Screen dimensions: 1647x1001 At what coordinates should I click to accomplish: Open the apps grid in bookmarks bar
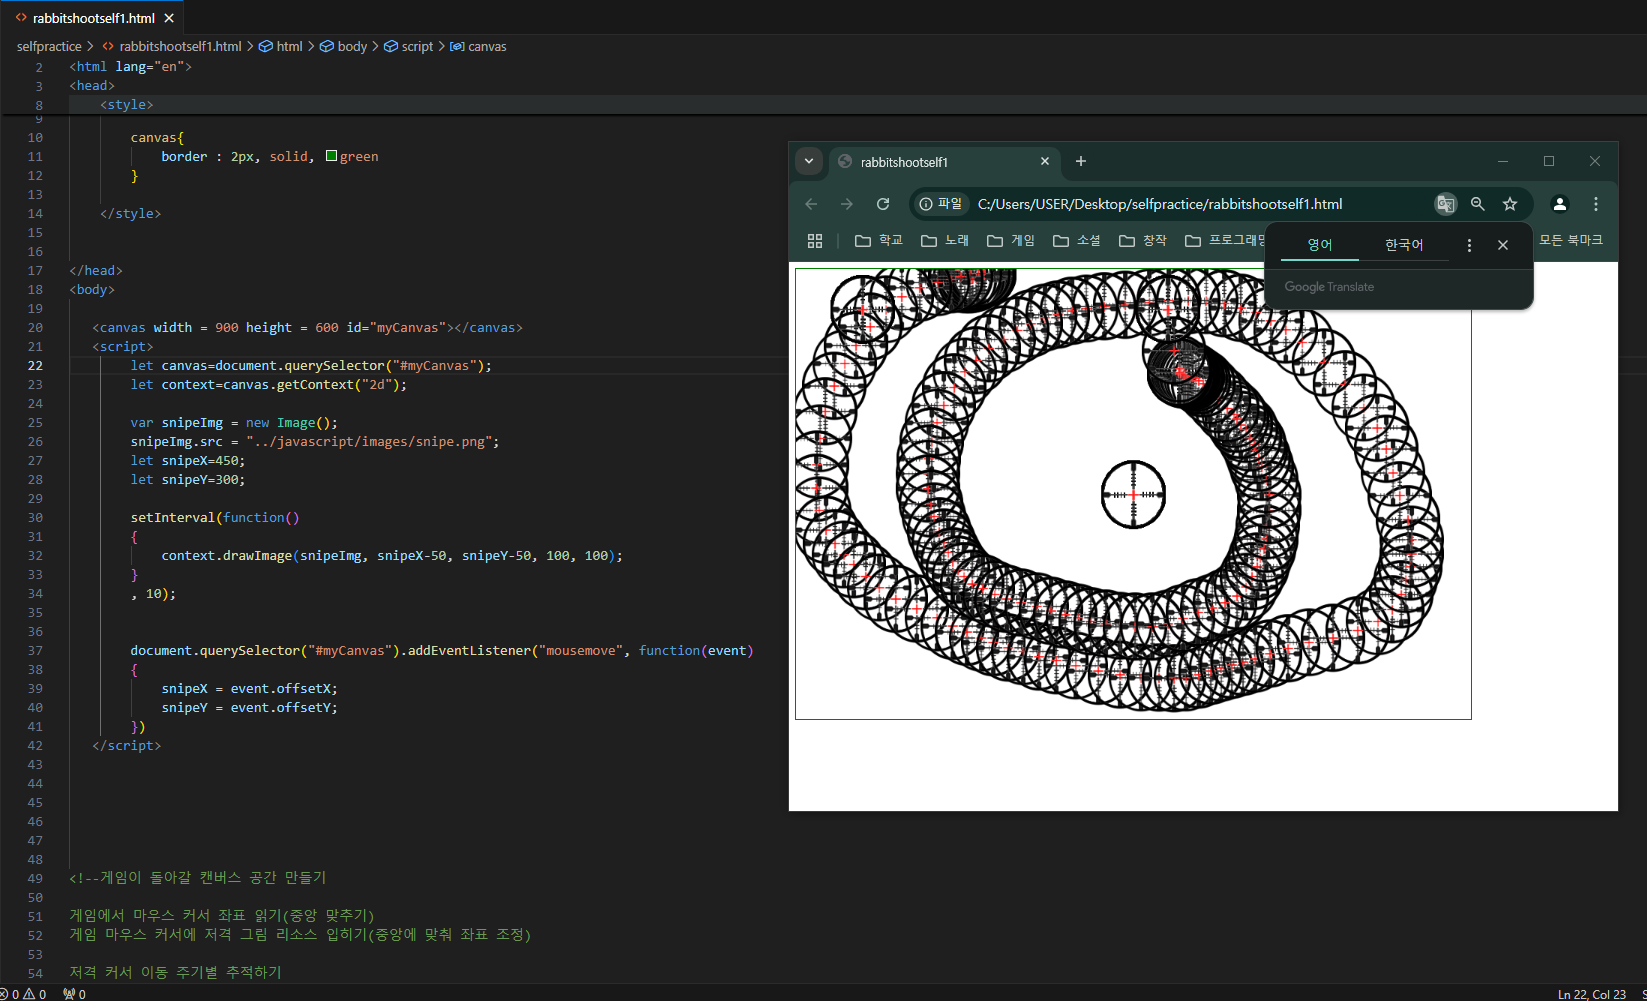point(815,241)
